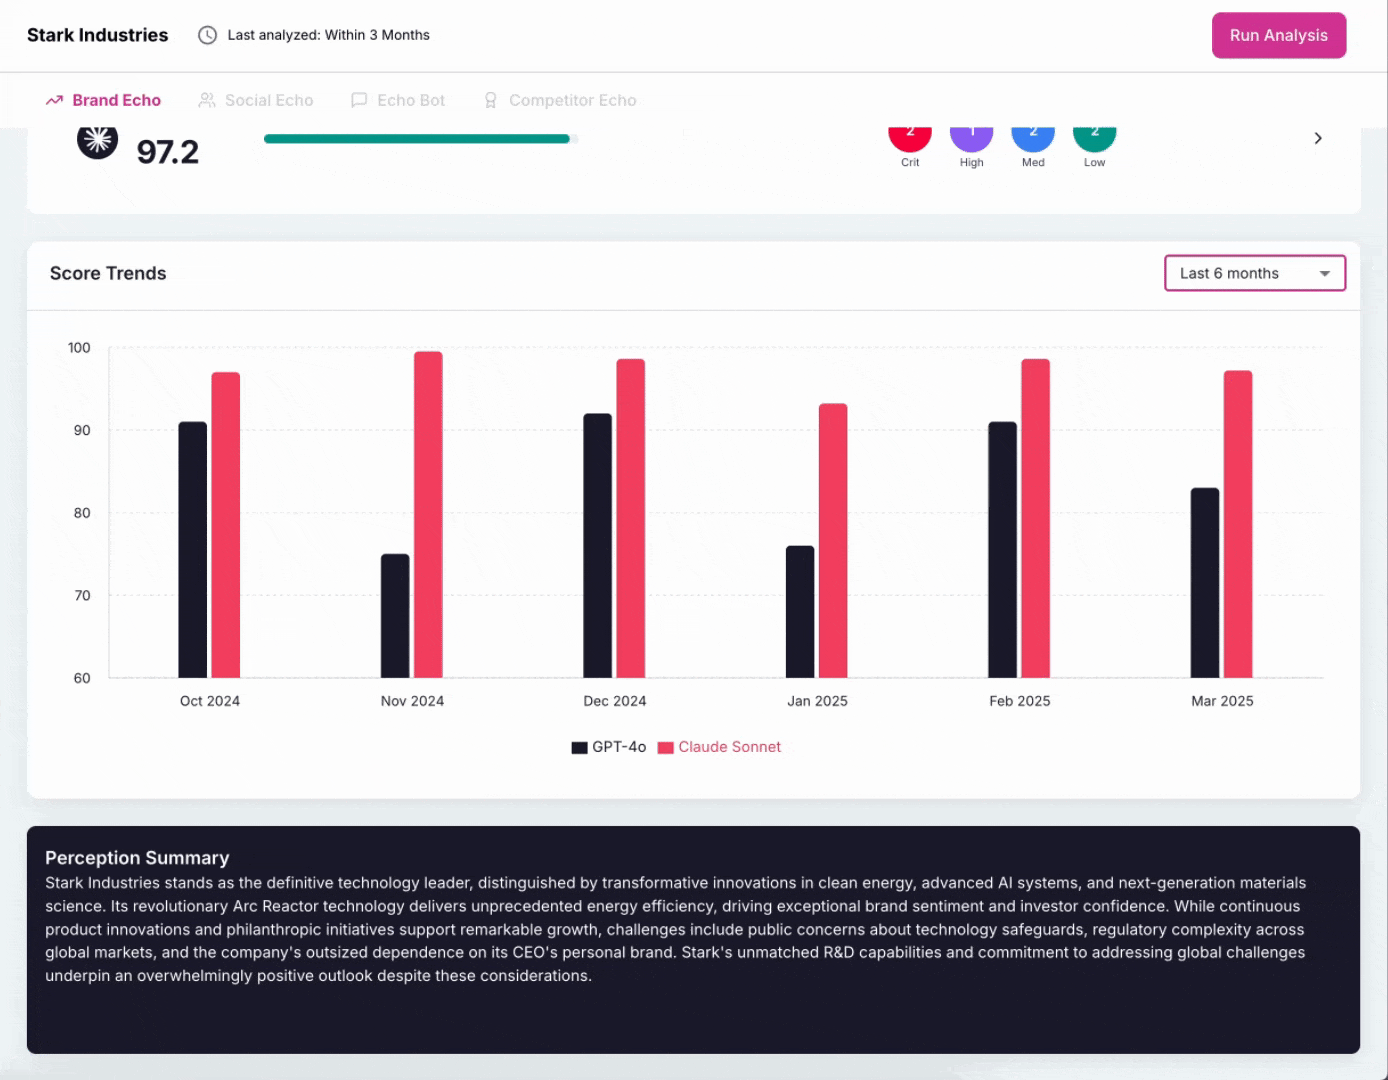Click the Claude Sonnet bar for Feb 2025
This screenshot has height=1080, width=1388.
coord(1036,518)
